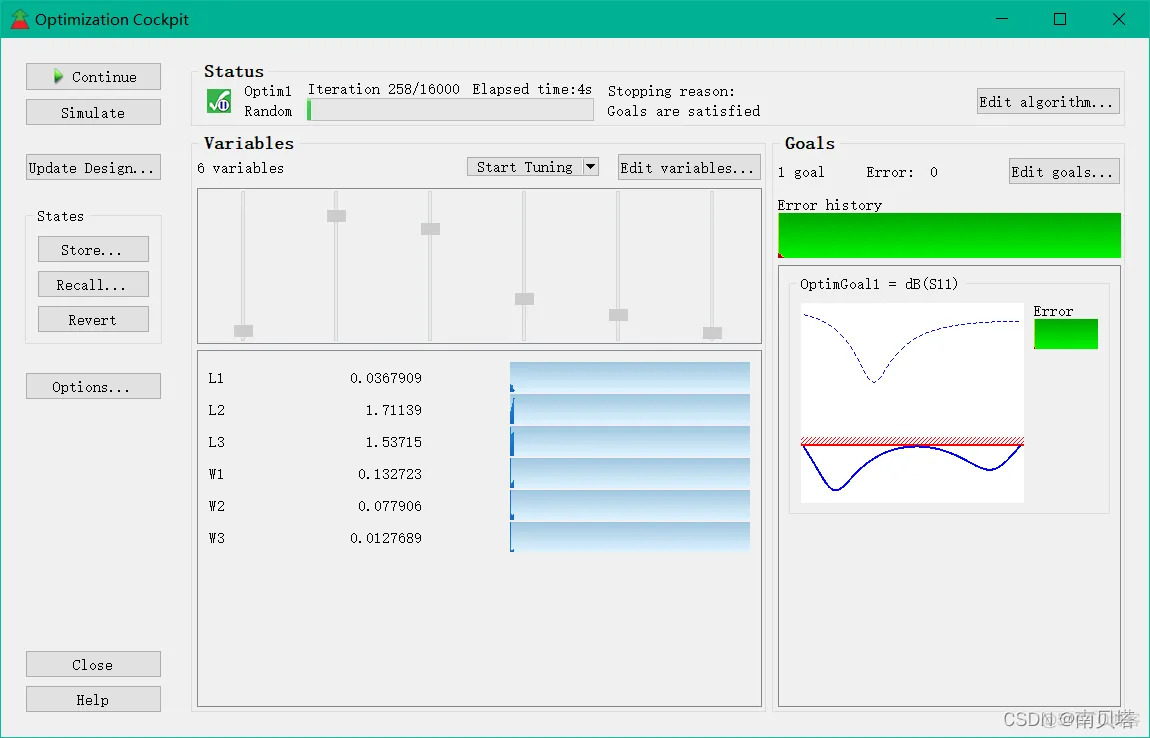This screenshot has height=738, width=1150.
Task: Select the W2 variable row
Action: point(479,505)
